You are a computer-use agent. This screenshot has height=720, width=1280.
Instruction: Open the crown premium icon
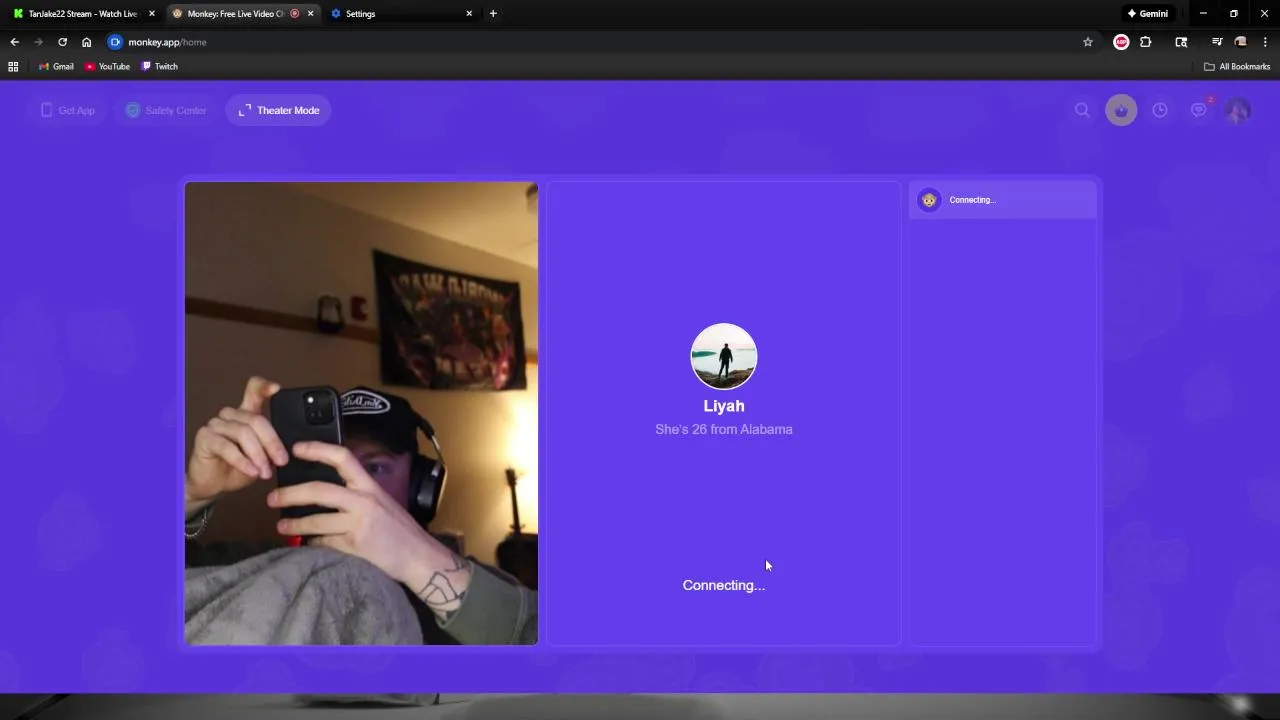(x=1121, y=110)
